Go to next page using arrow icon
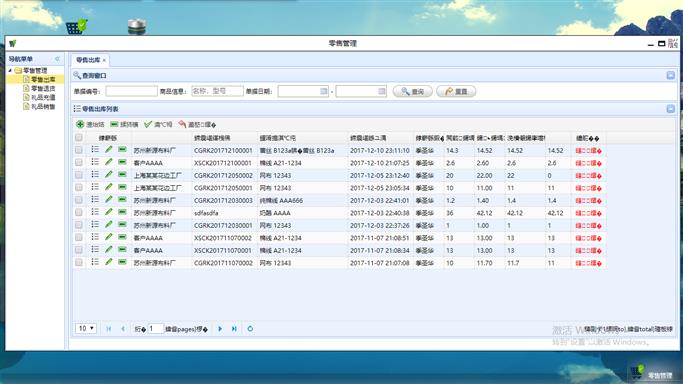The height and width of the screenshot is (384, 683). pyautogui.click(x=220, y=329)
